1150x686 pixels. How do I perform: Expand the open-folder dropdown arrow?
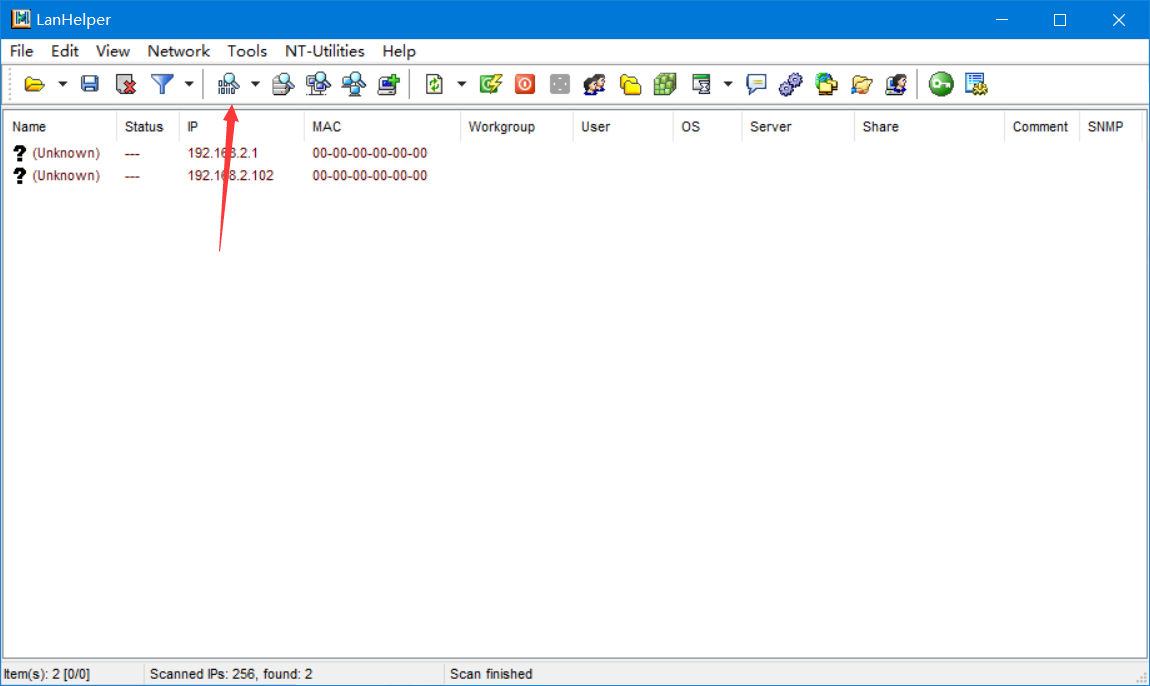[62, 84]
